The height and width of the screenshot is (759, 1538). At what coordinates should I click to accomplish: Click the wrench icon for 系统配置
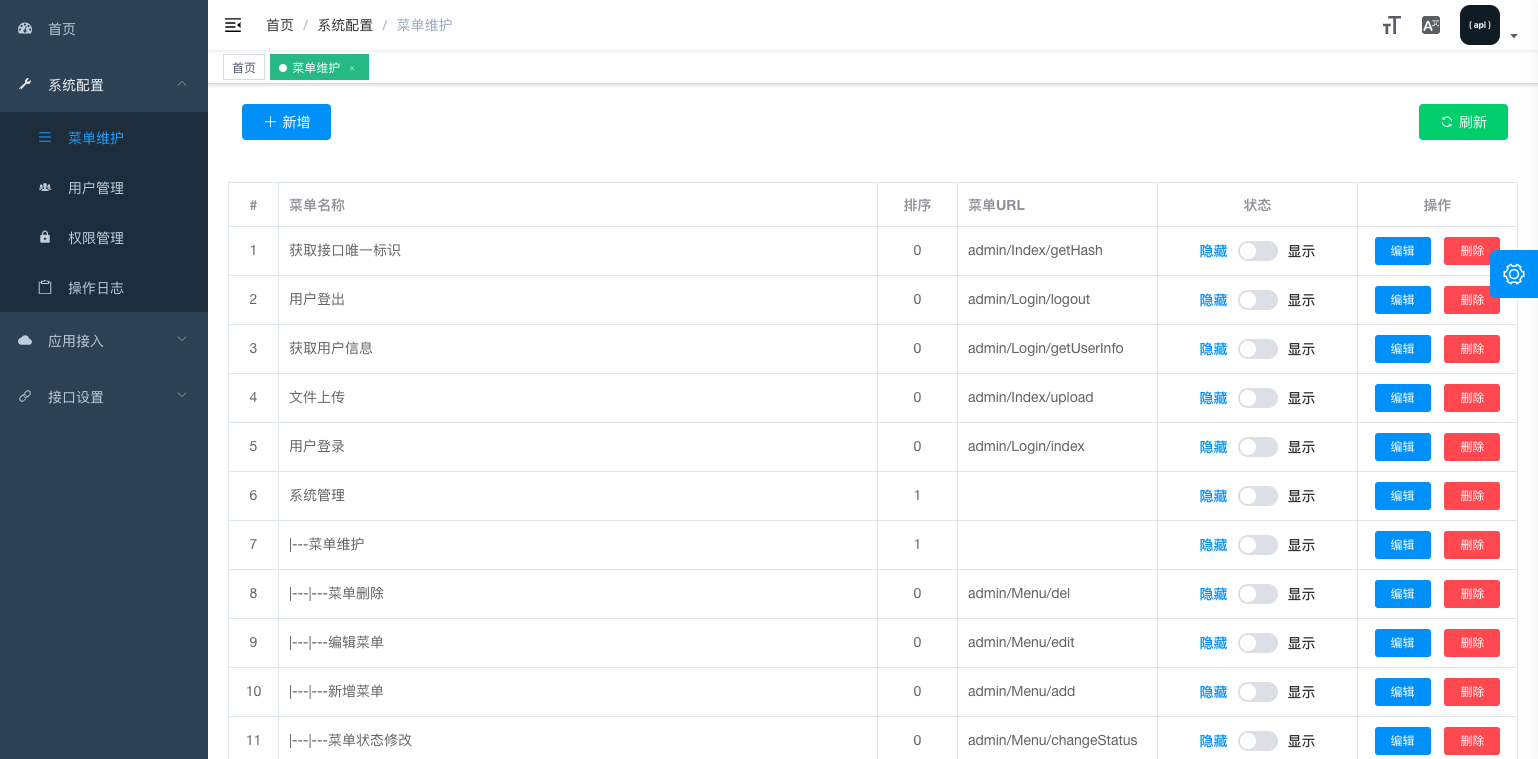point(26,85)
